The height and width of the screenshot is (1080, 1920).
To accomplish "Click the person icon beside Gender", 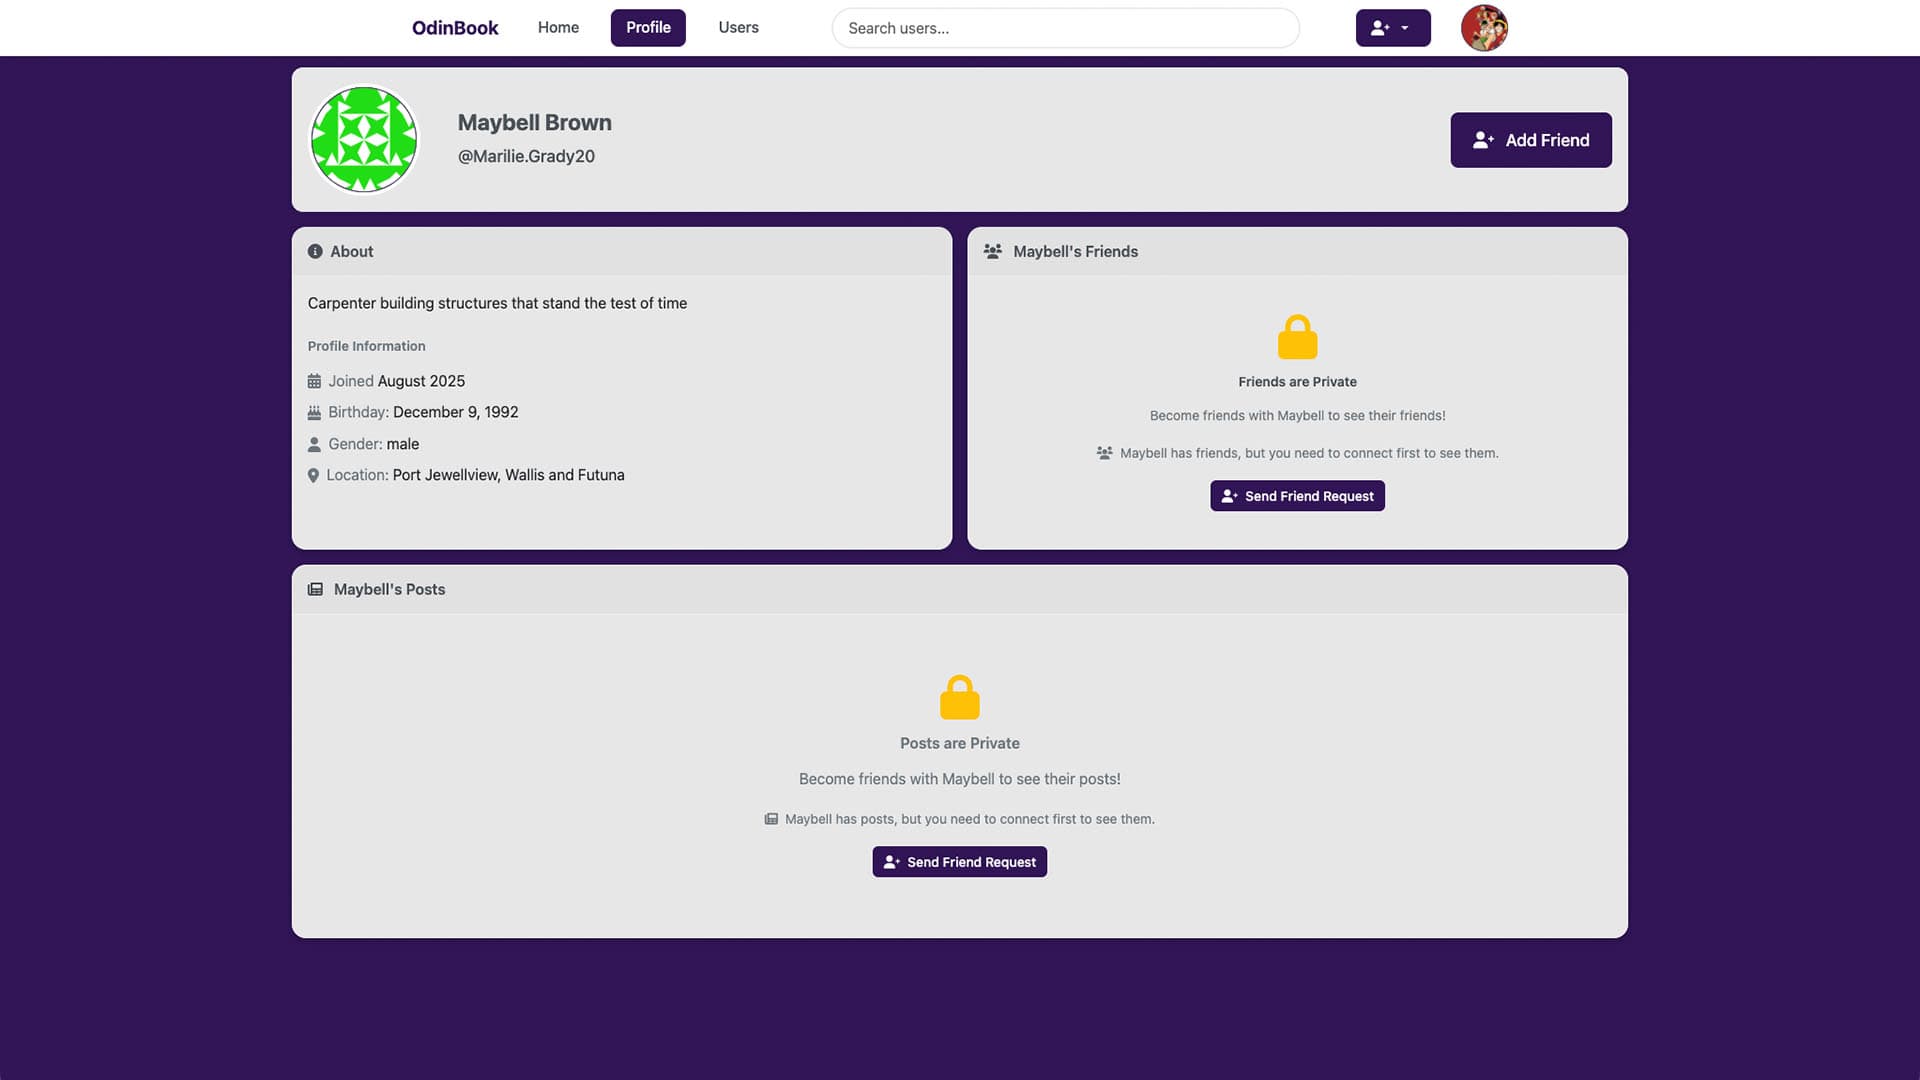I will 314,444.
